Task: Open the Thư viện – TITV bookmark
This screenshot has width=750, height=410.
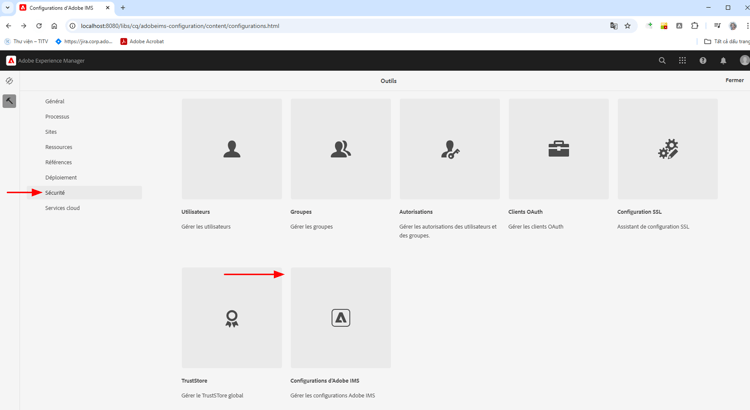Action: point(26,42)
